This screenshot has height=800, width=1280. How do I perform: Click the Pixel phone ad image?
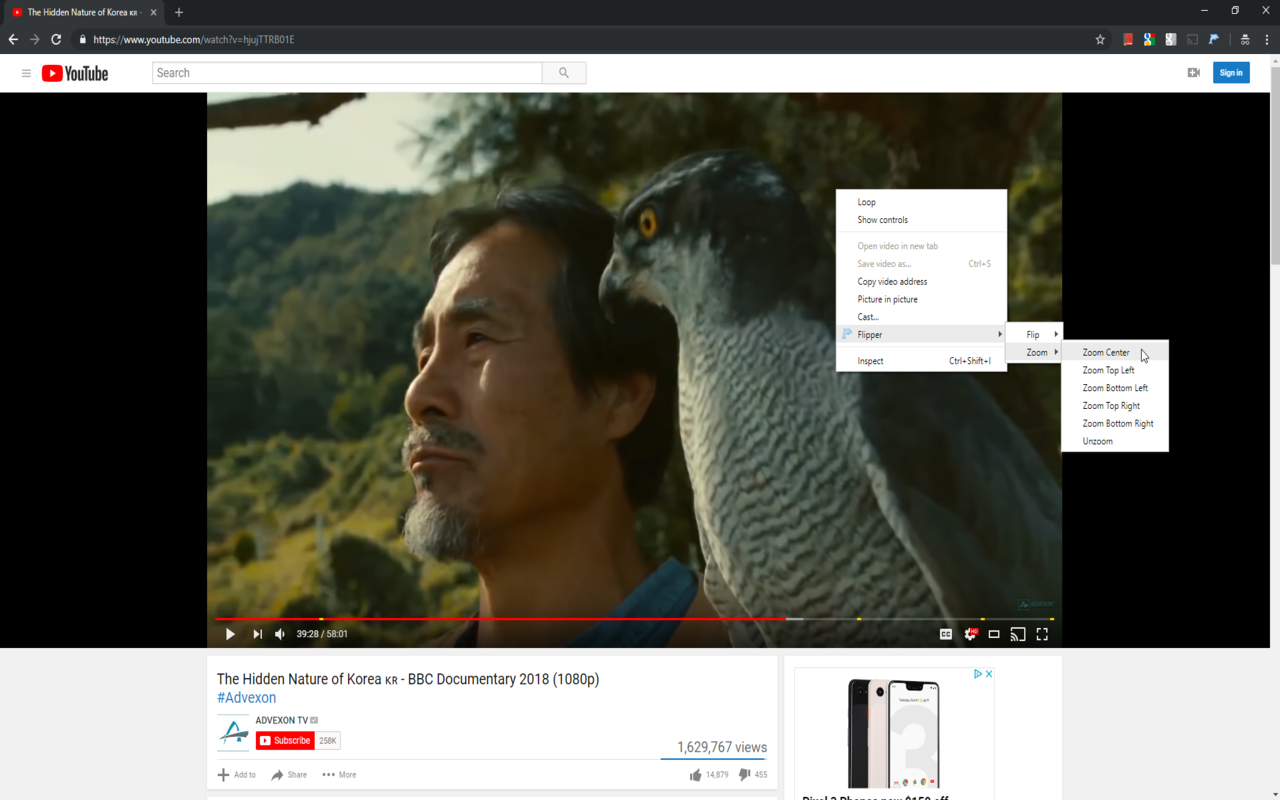[894, 734]
